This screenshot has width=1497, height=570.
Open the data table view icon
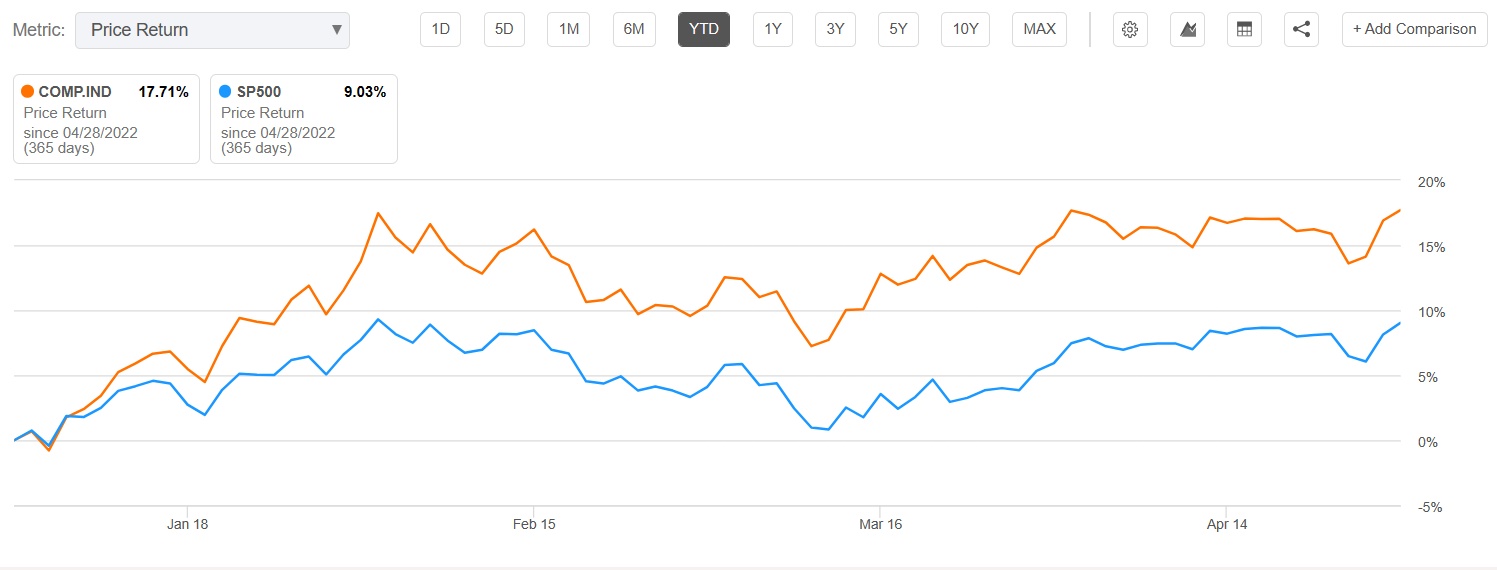(1245, 29)
